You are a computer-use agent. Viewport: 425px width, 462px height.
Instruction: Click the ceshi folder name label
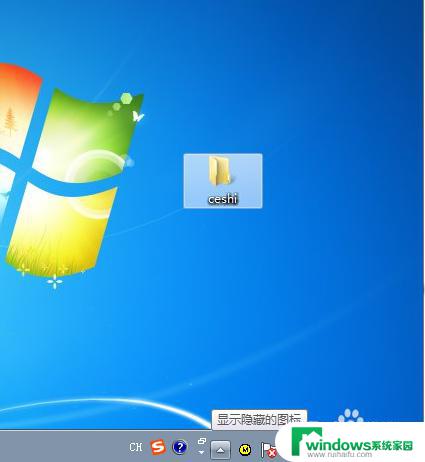(x=223, y=199)
